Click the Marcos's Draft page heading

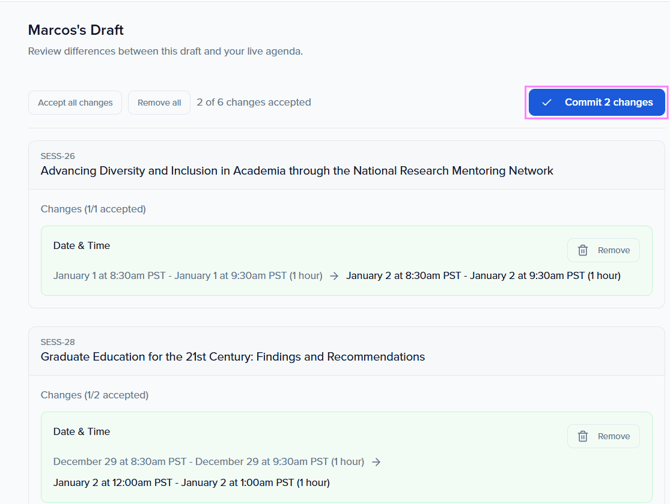[x=76, y=30]
